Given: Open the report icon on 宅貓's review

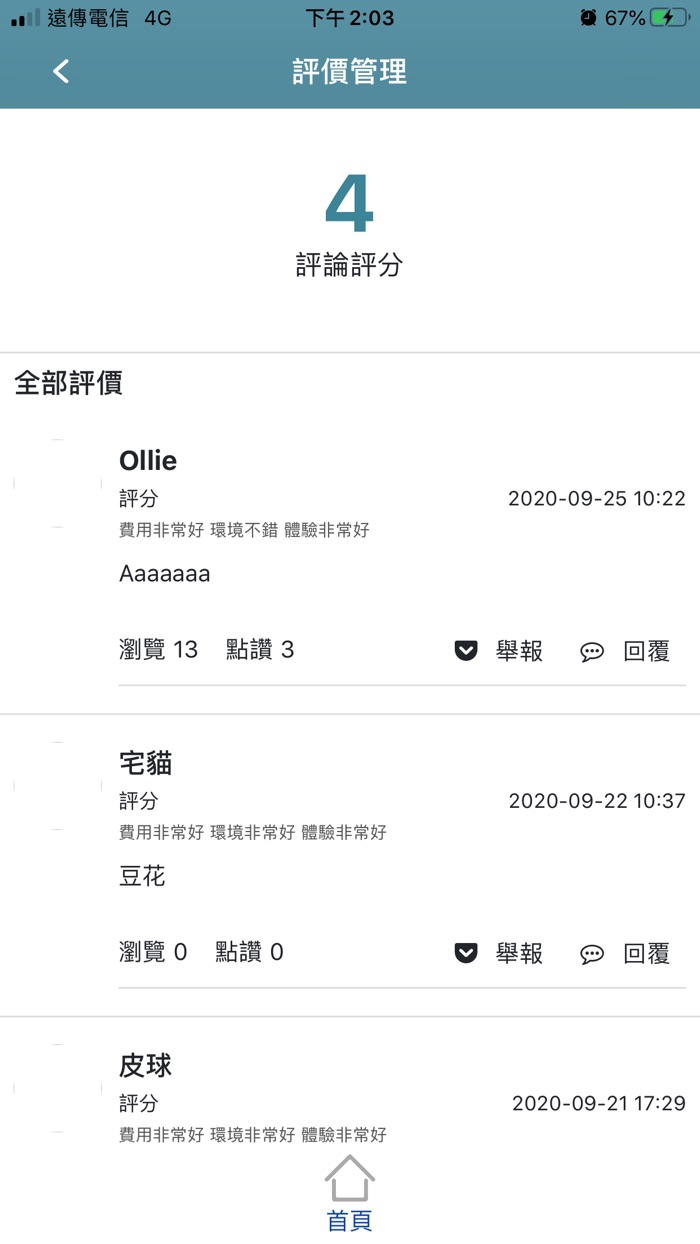Looking at the screenshot, I should (x=464, y=953).
